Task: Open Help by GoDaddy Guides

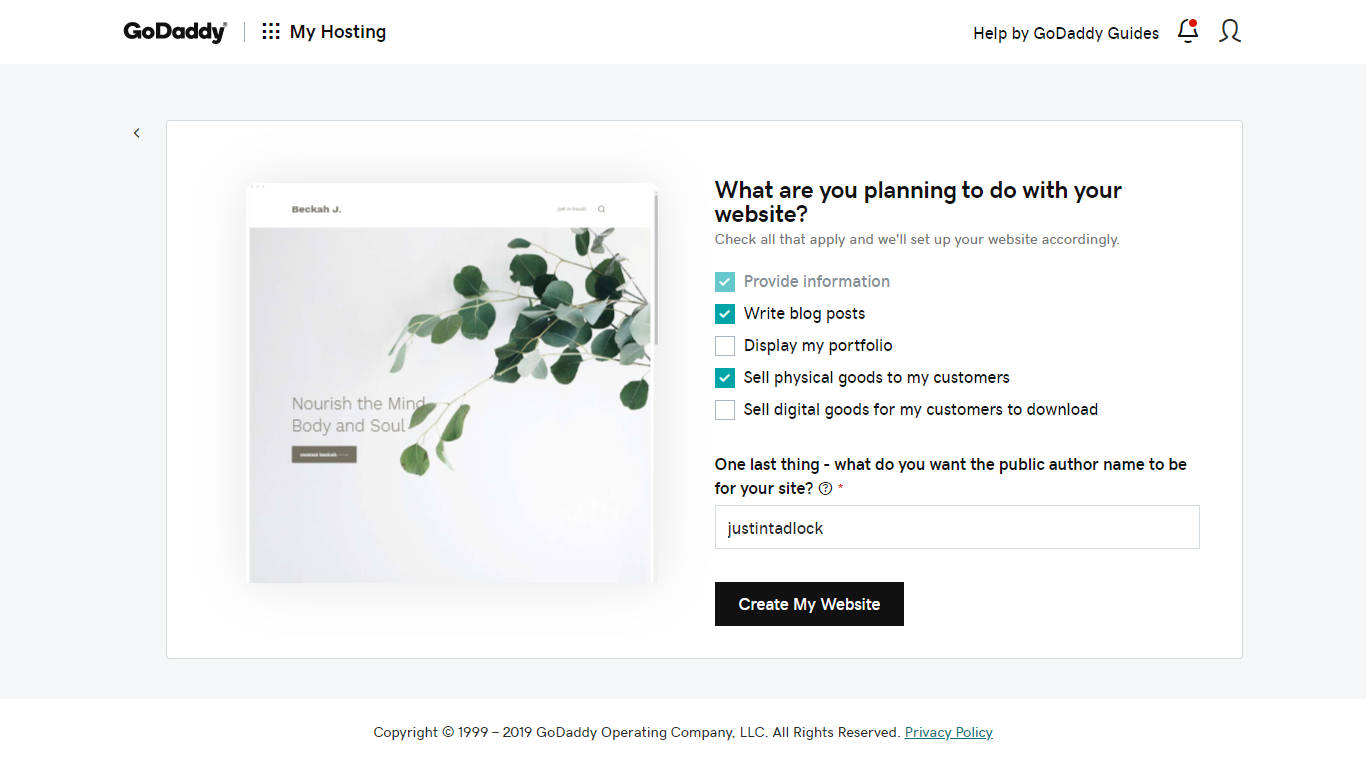Action: (x=1065, y=33)
